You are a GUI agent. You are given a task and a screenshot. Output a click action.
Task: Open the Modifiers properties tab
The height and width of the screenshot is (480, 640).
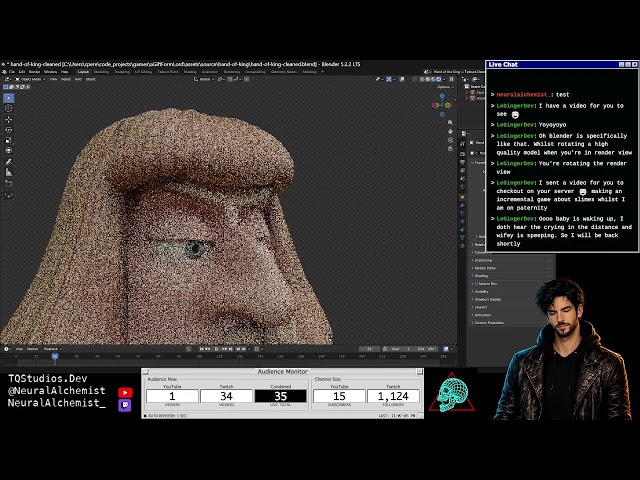[x=462, y=205]
